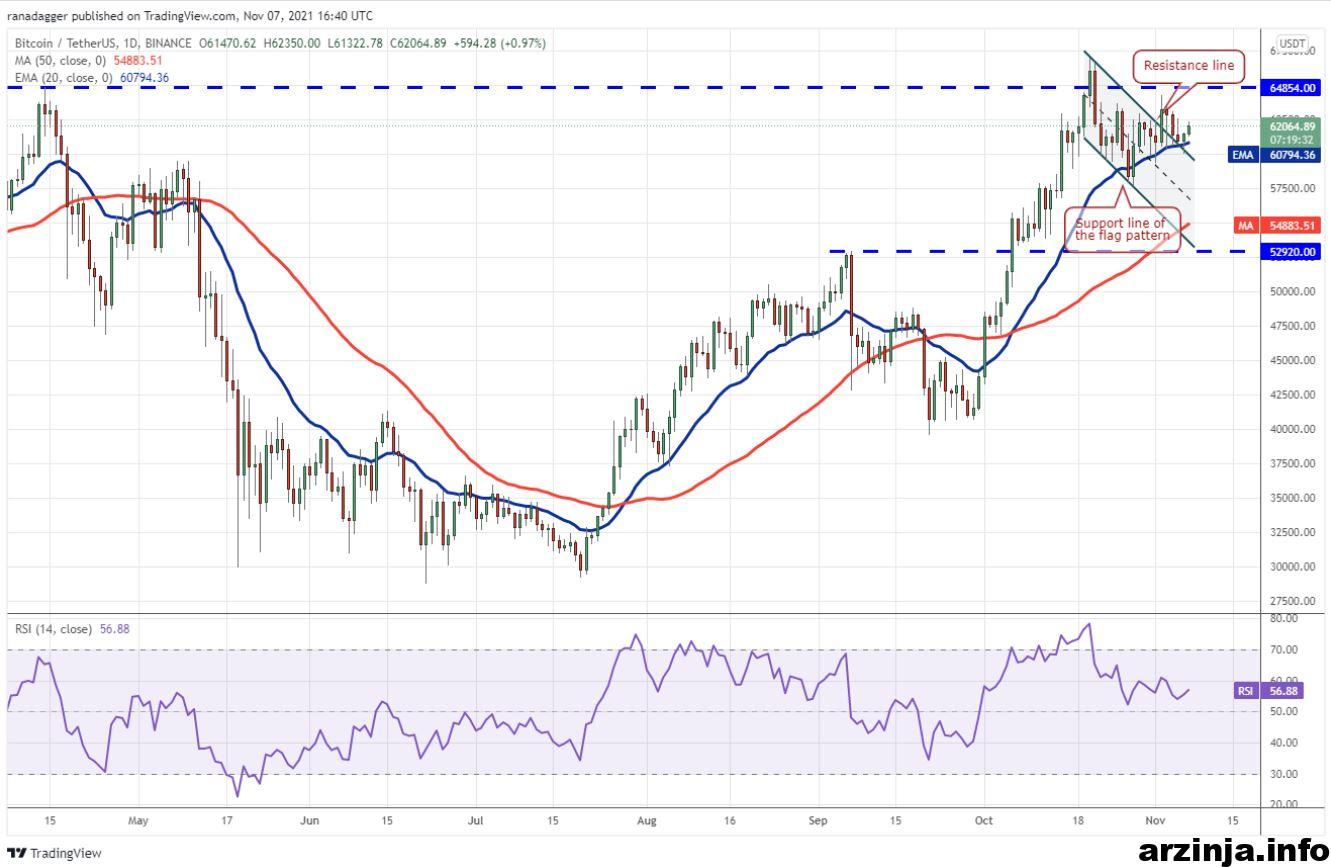Click the 45000.00 price axis label

point(1294,360)
